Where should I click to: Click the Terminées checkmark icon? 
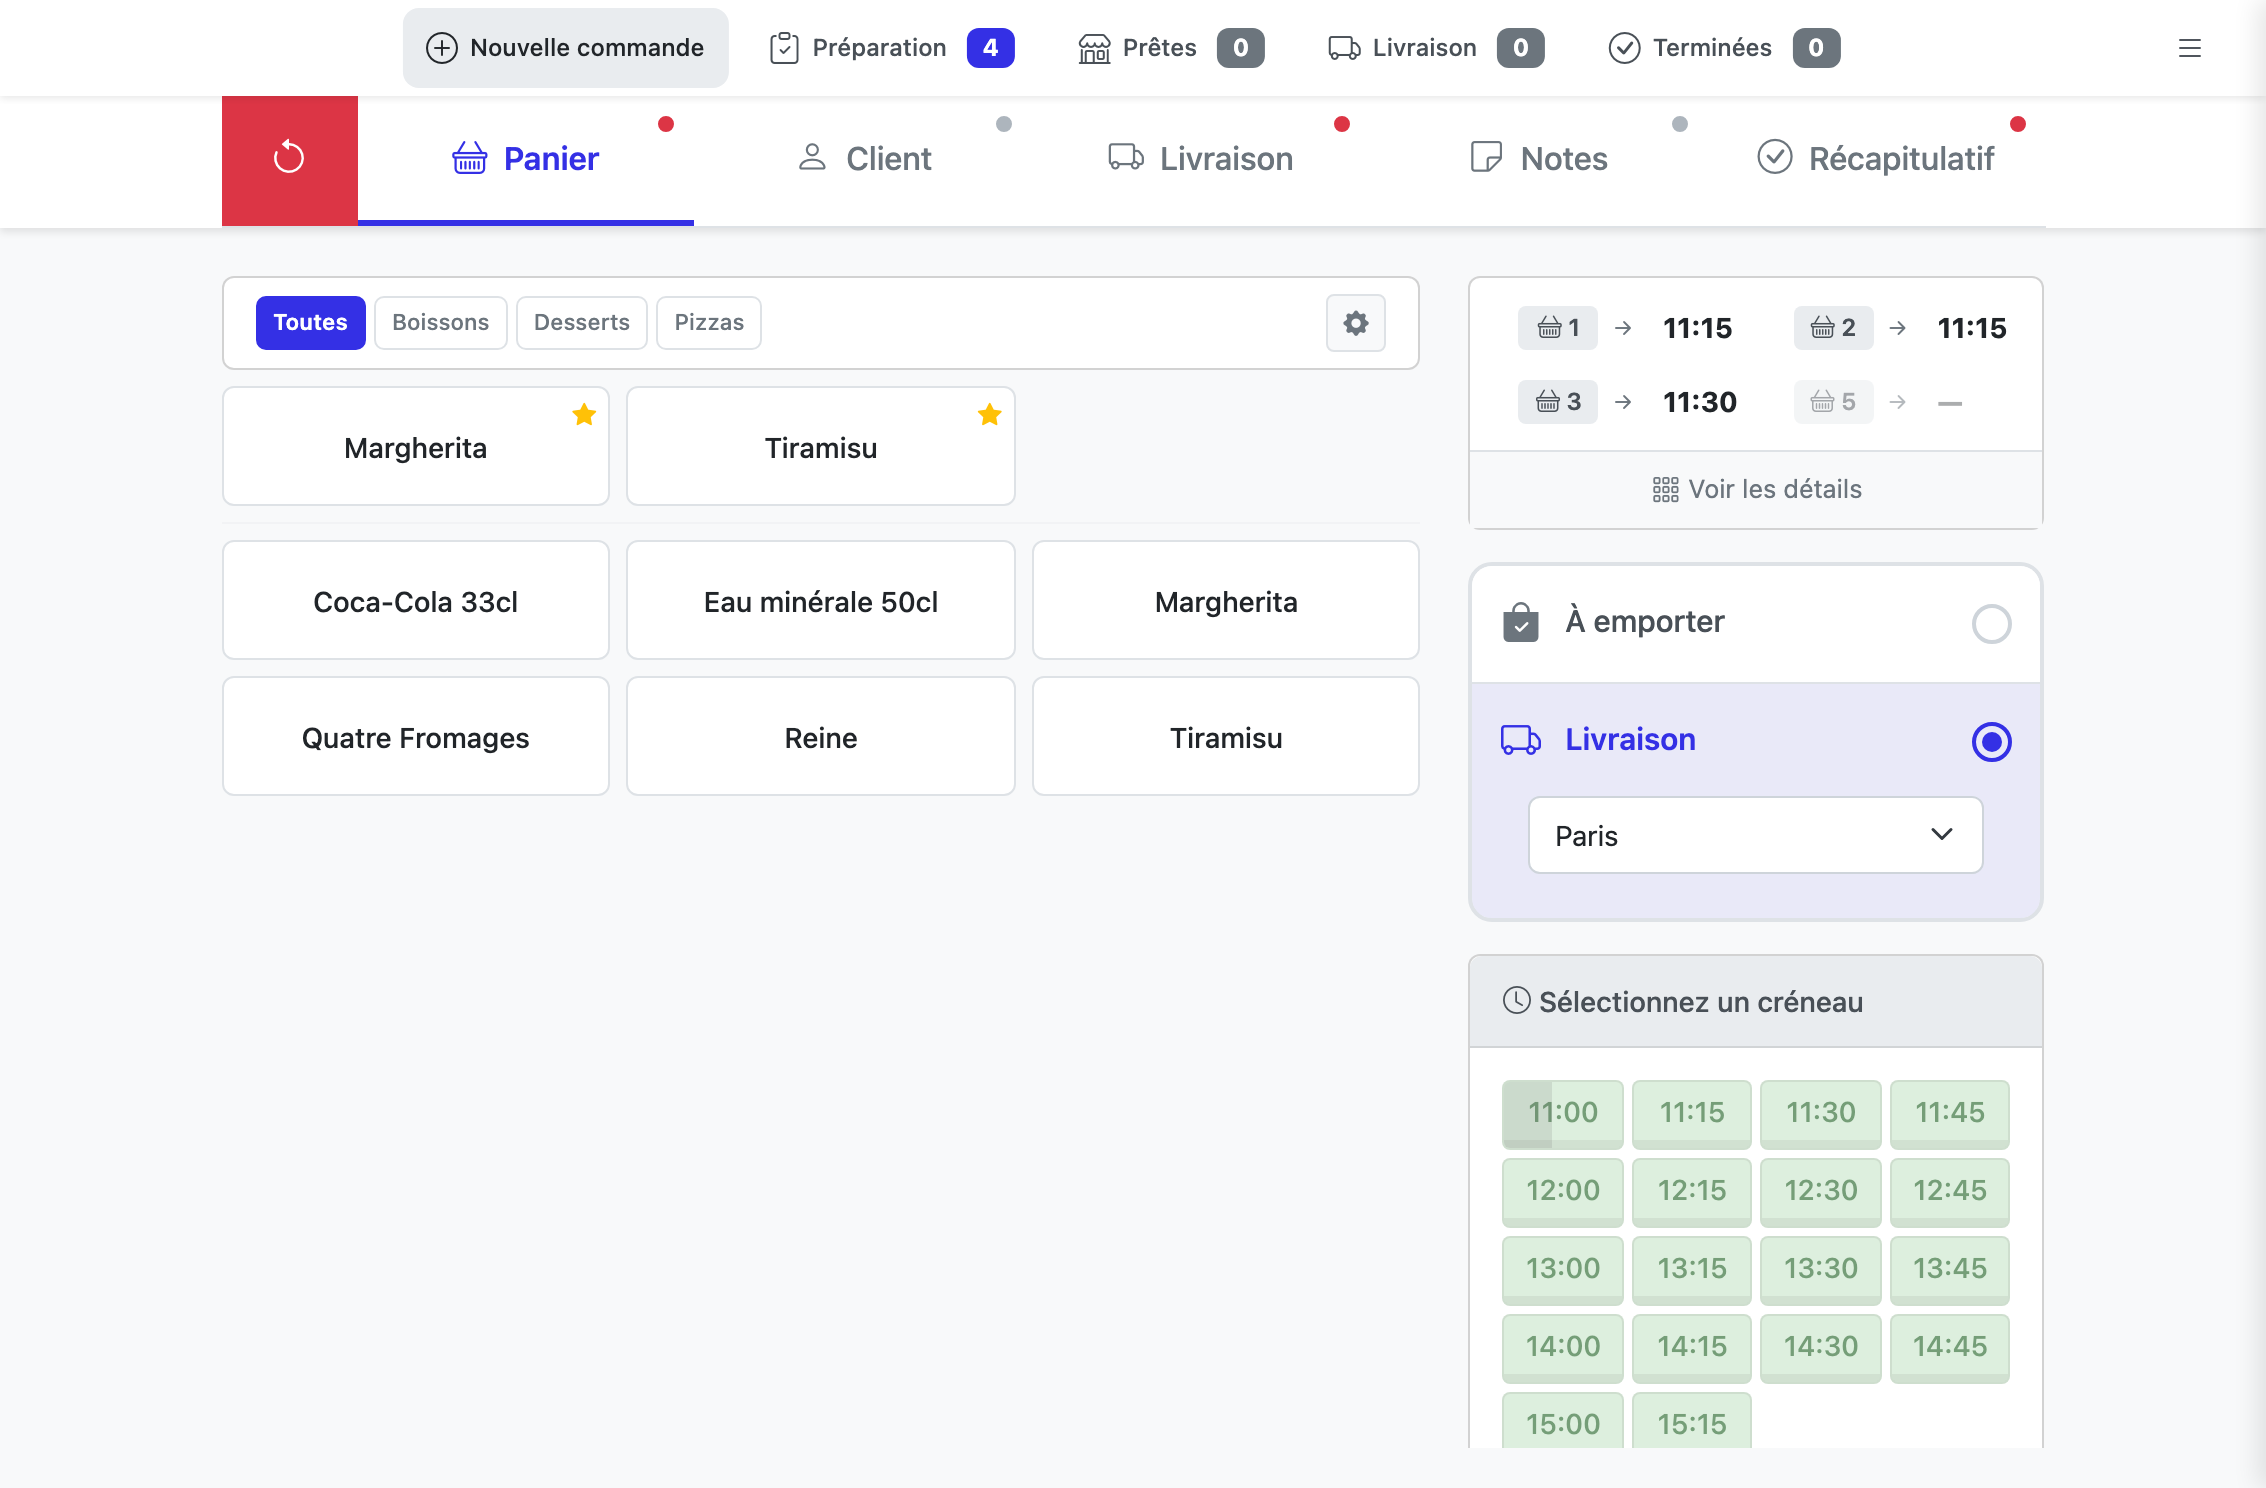[1624, 48]
